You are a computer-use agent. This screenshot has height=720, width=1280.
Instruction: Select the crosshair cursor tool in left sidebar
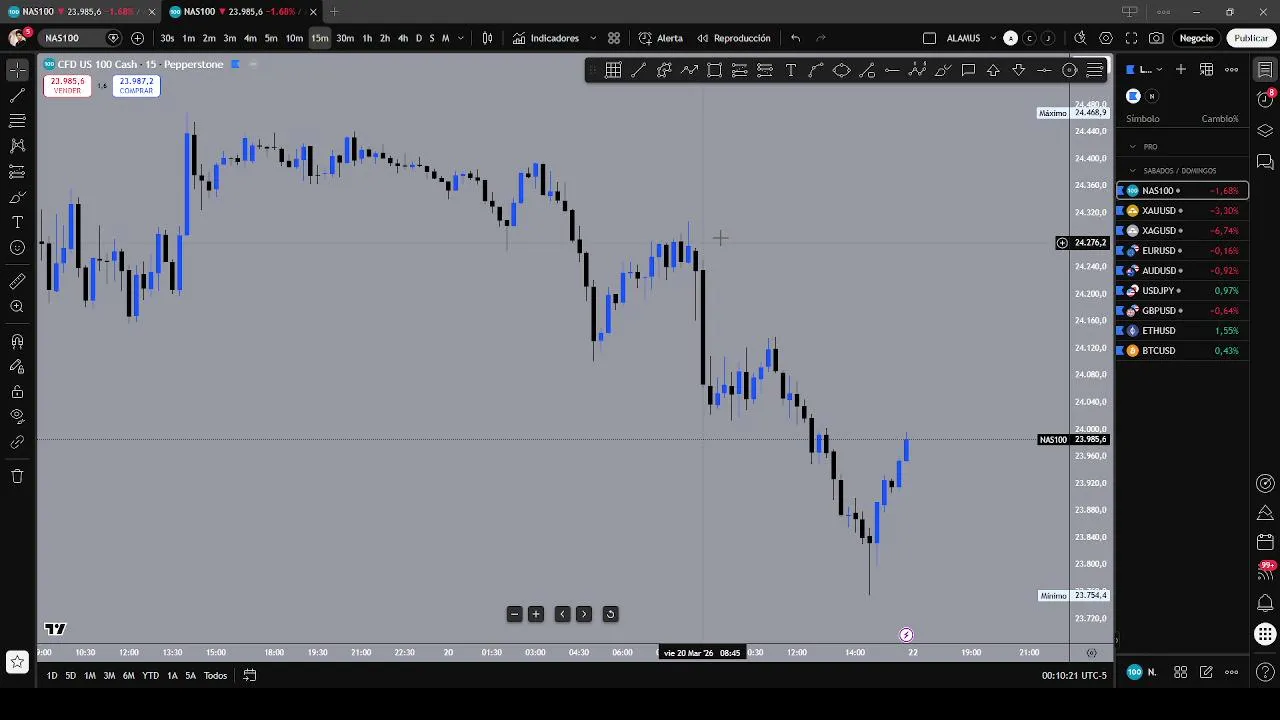[17, 70]
